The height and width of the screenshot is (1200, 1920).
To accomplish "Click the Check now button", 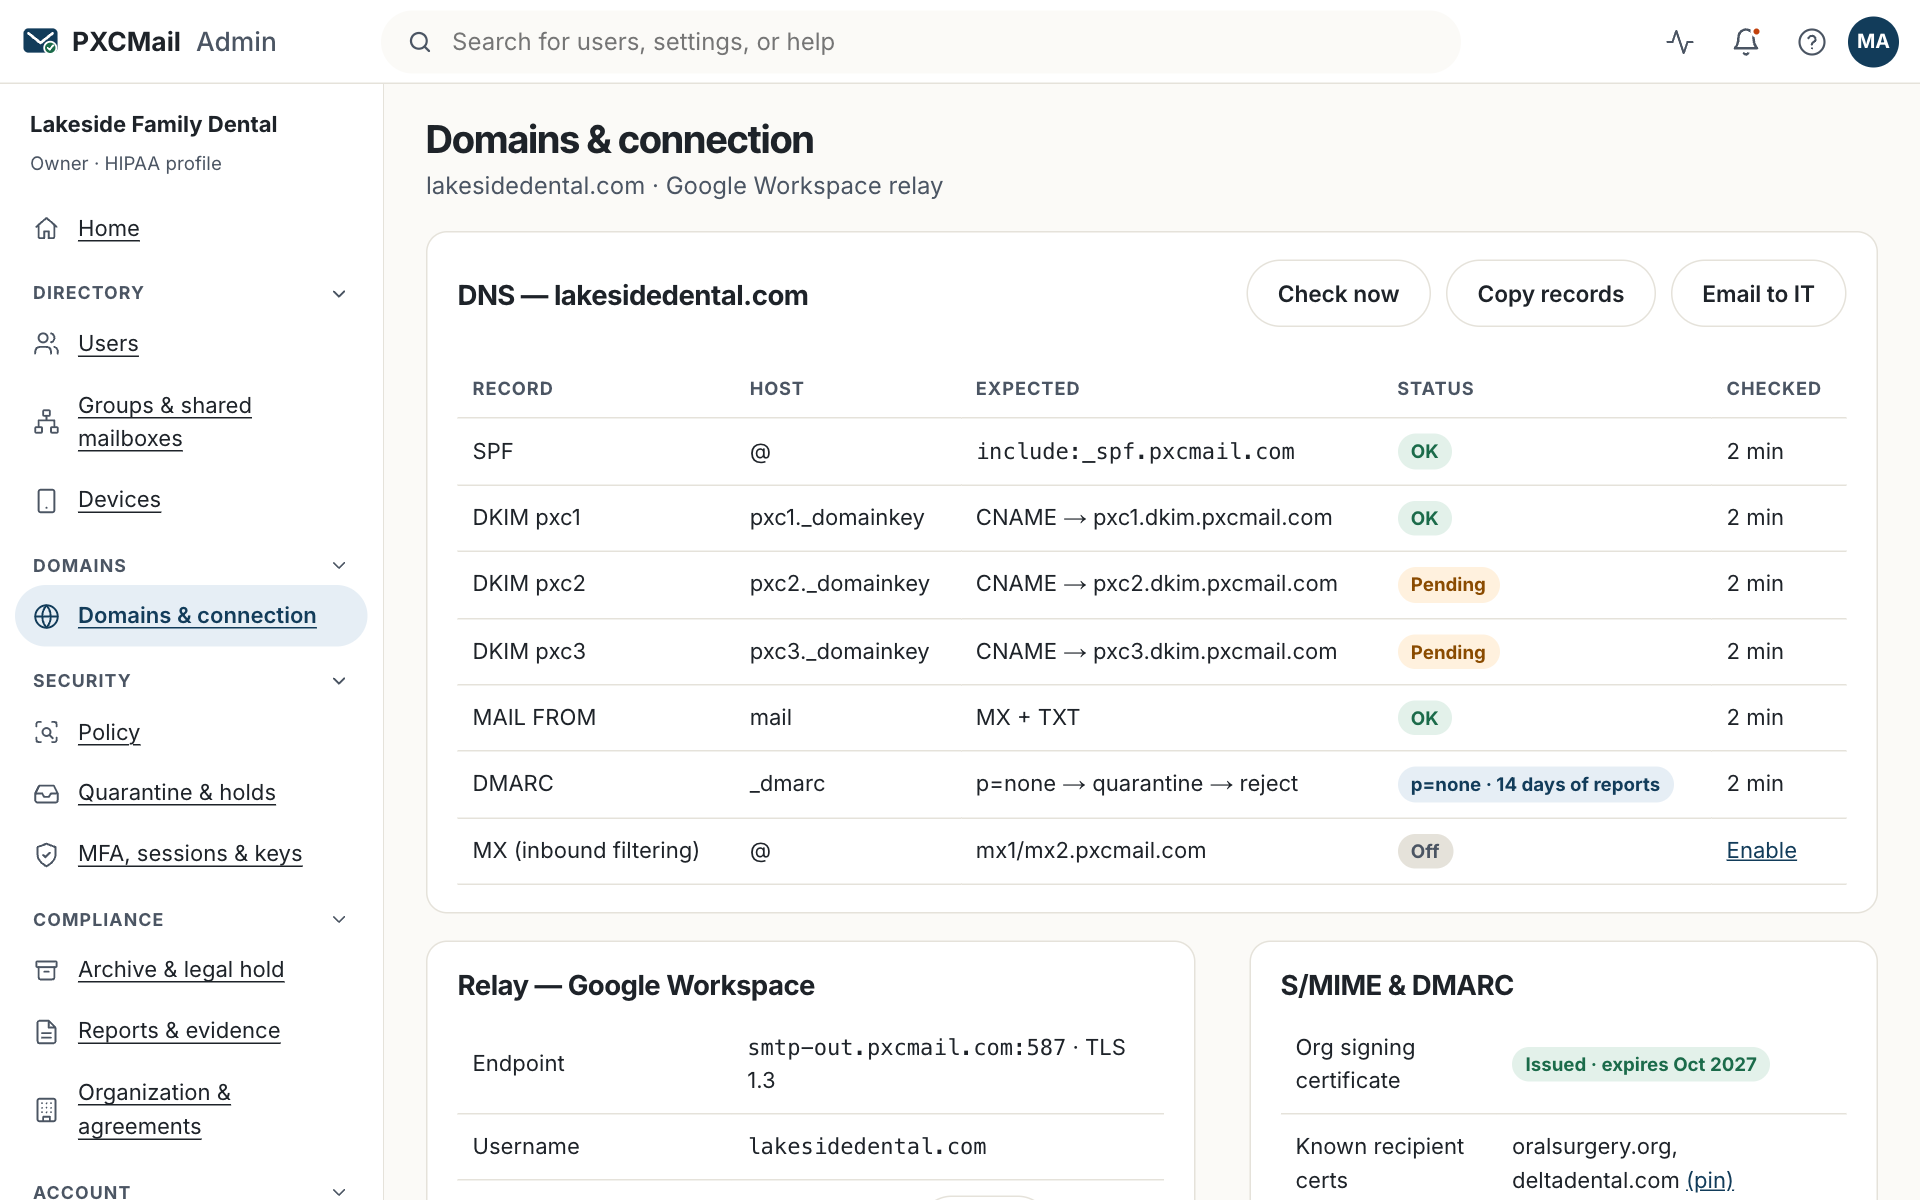I will click(1338, 293).
